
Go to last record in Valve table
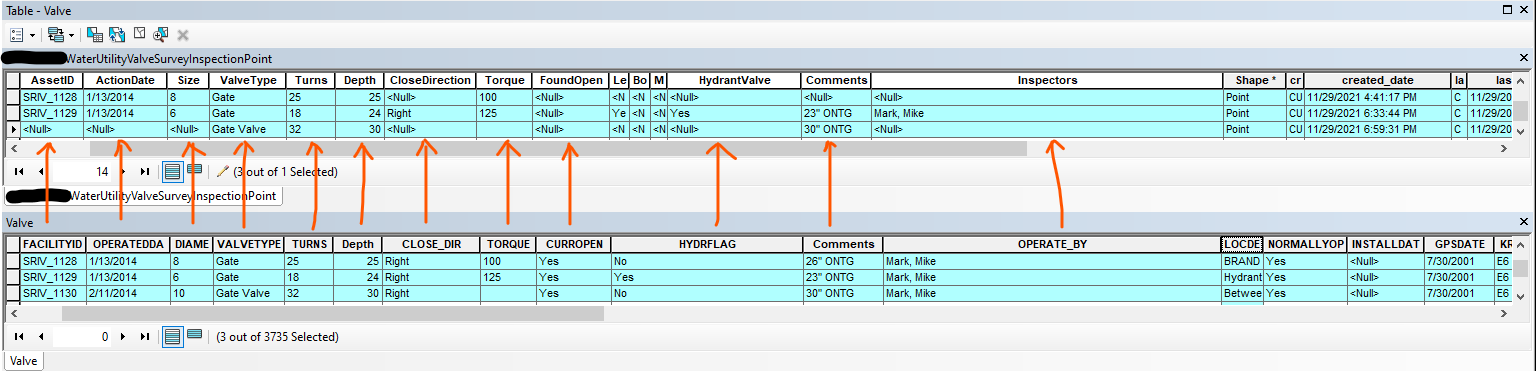(145, 337)
